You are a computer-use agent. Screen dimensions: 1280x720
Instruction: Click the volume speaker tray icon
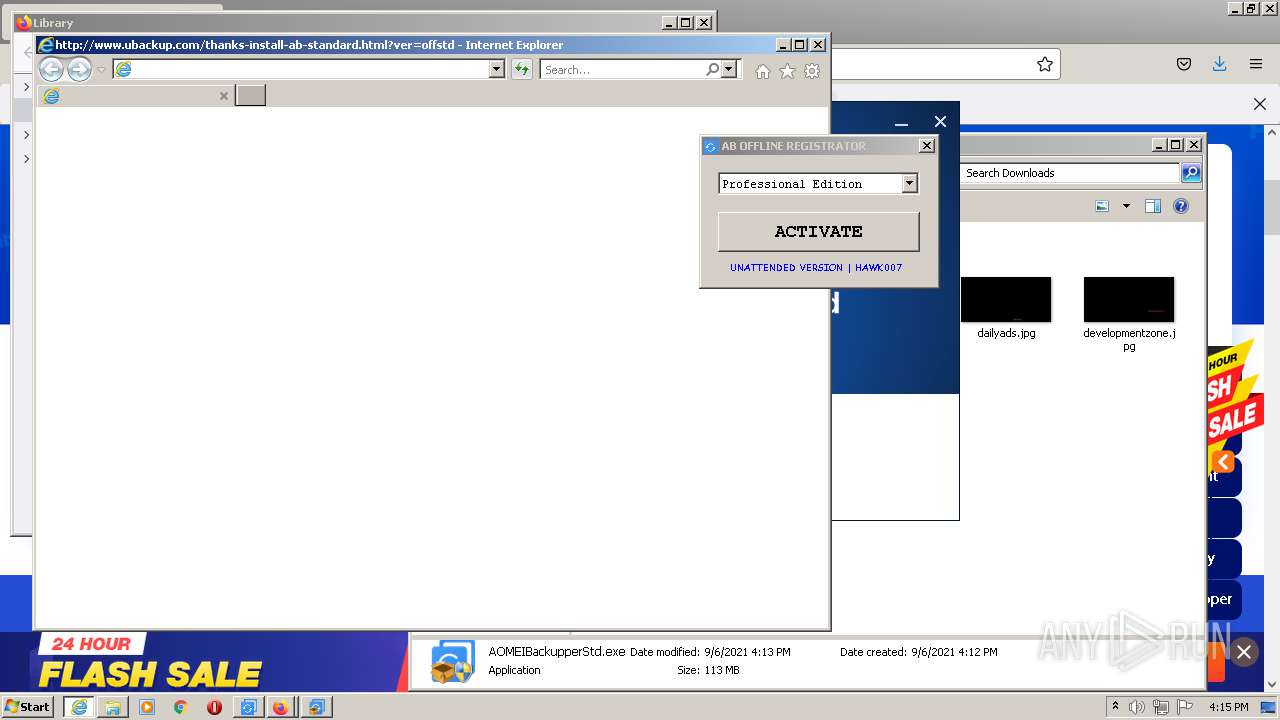pos(1137,707)
